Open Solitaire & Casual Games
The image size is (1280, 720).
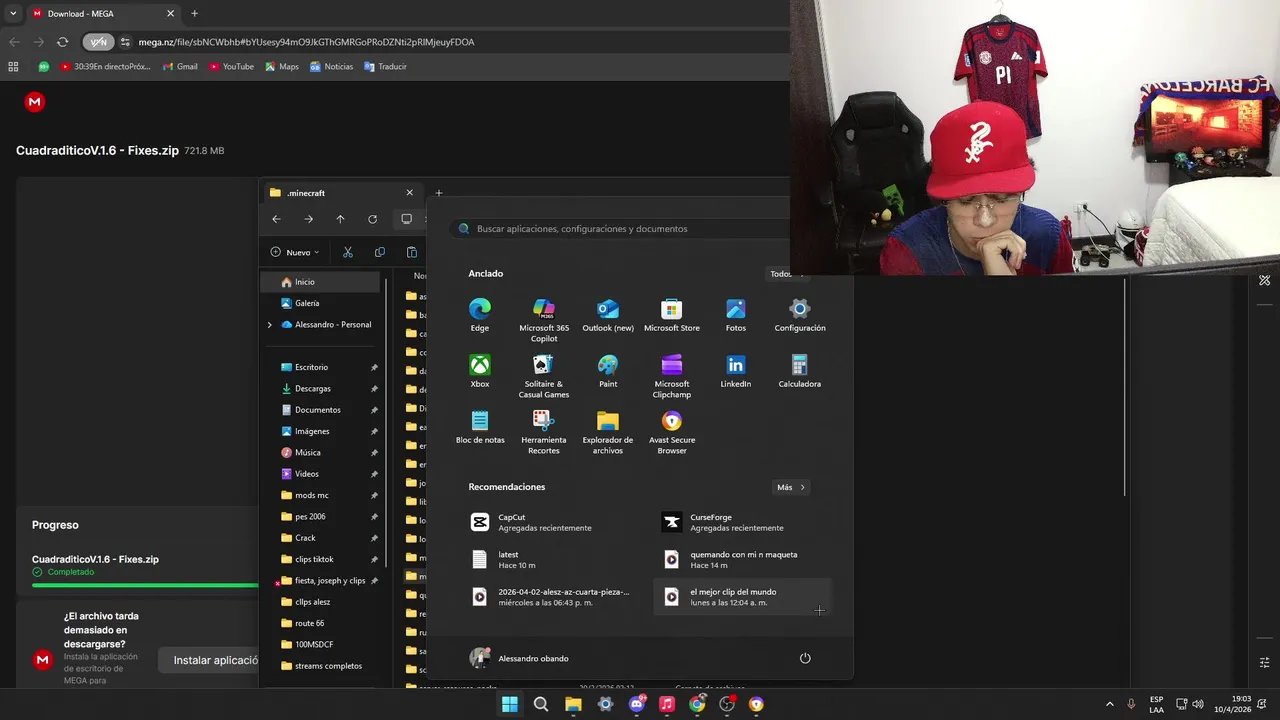544,376
